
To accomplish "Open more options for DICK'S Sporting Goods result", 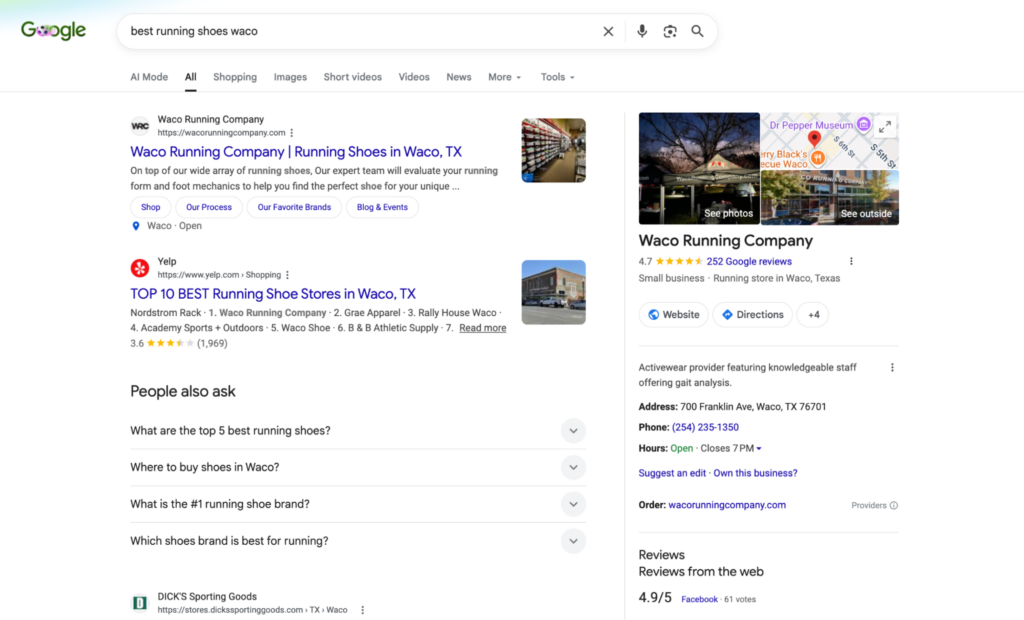I will [362, 610].
